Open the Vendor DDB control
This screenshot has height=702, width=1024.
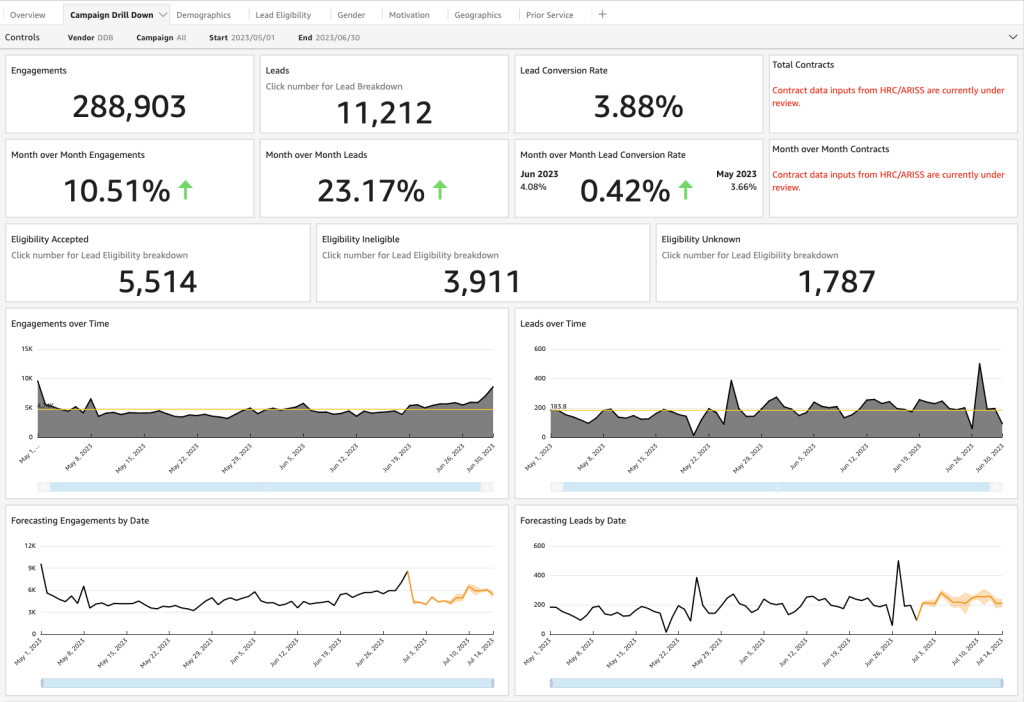pyautogui.click(x=90, y=37)
